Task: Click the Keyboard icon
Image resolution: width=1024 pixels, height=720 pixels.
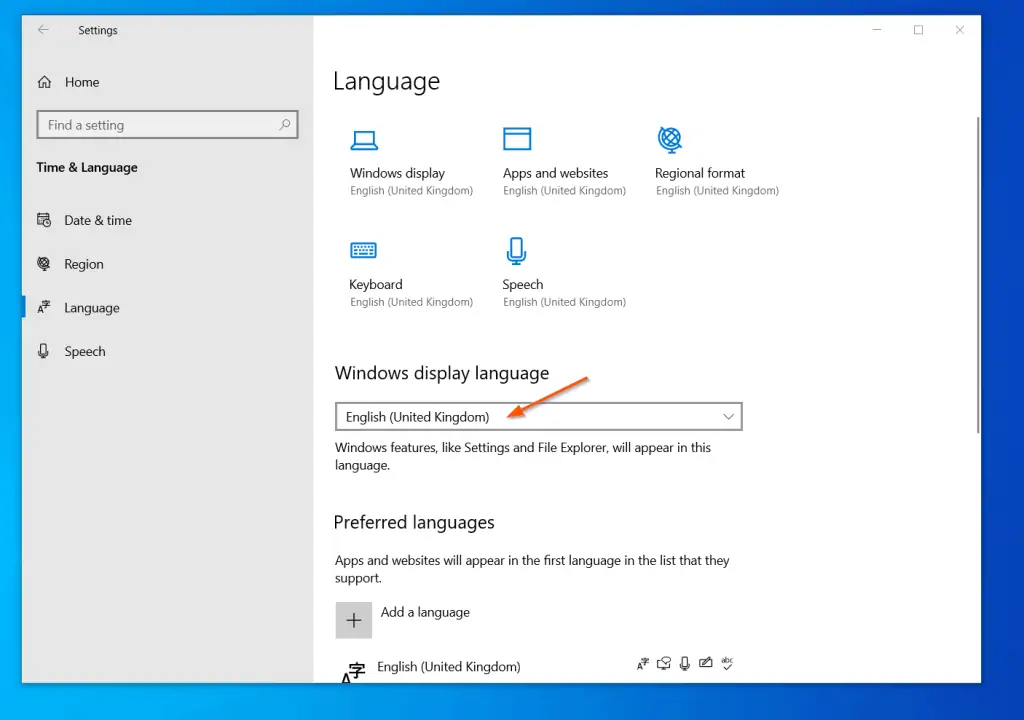Action: click(363, 250)
